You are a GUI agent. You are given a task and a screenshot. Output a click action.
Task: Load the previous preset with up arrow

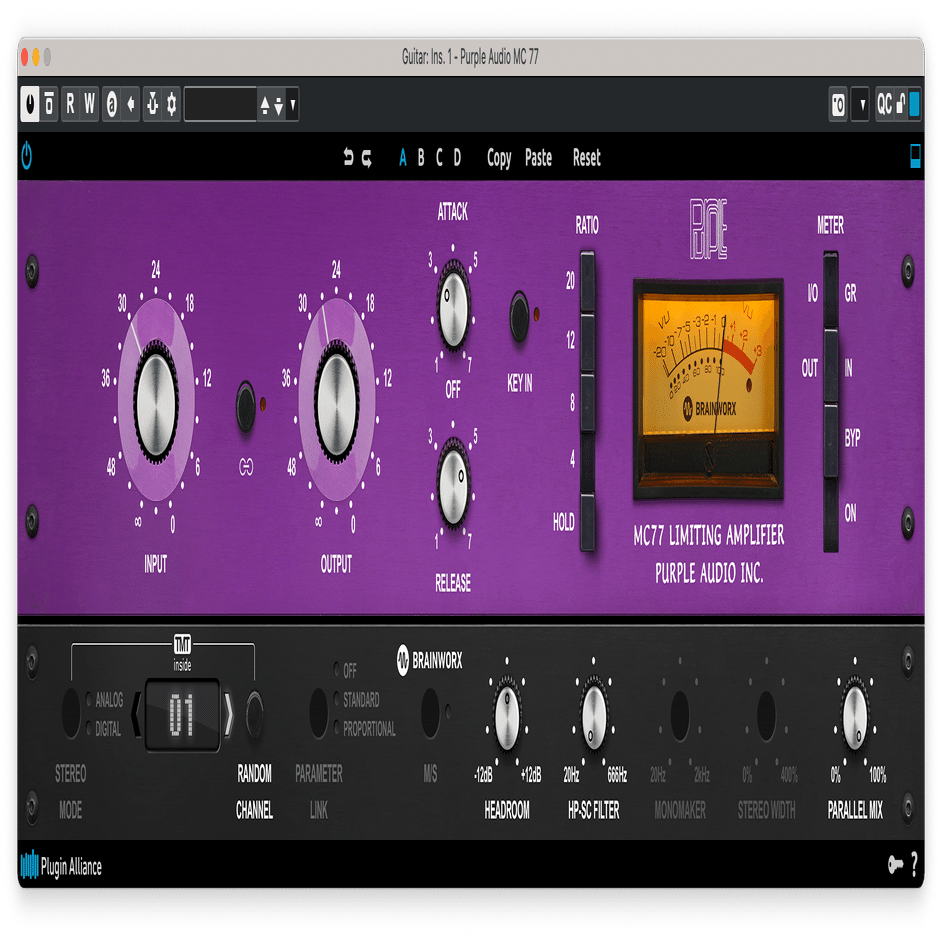pos(265,106)
